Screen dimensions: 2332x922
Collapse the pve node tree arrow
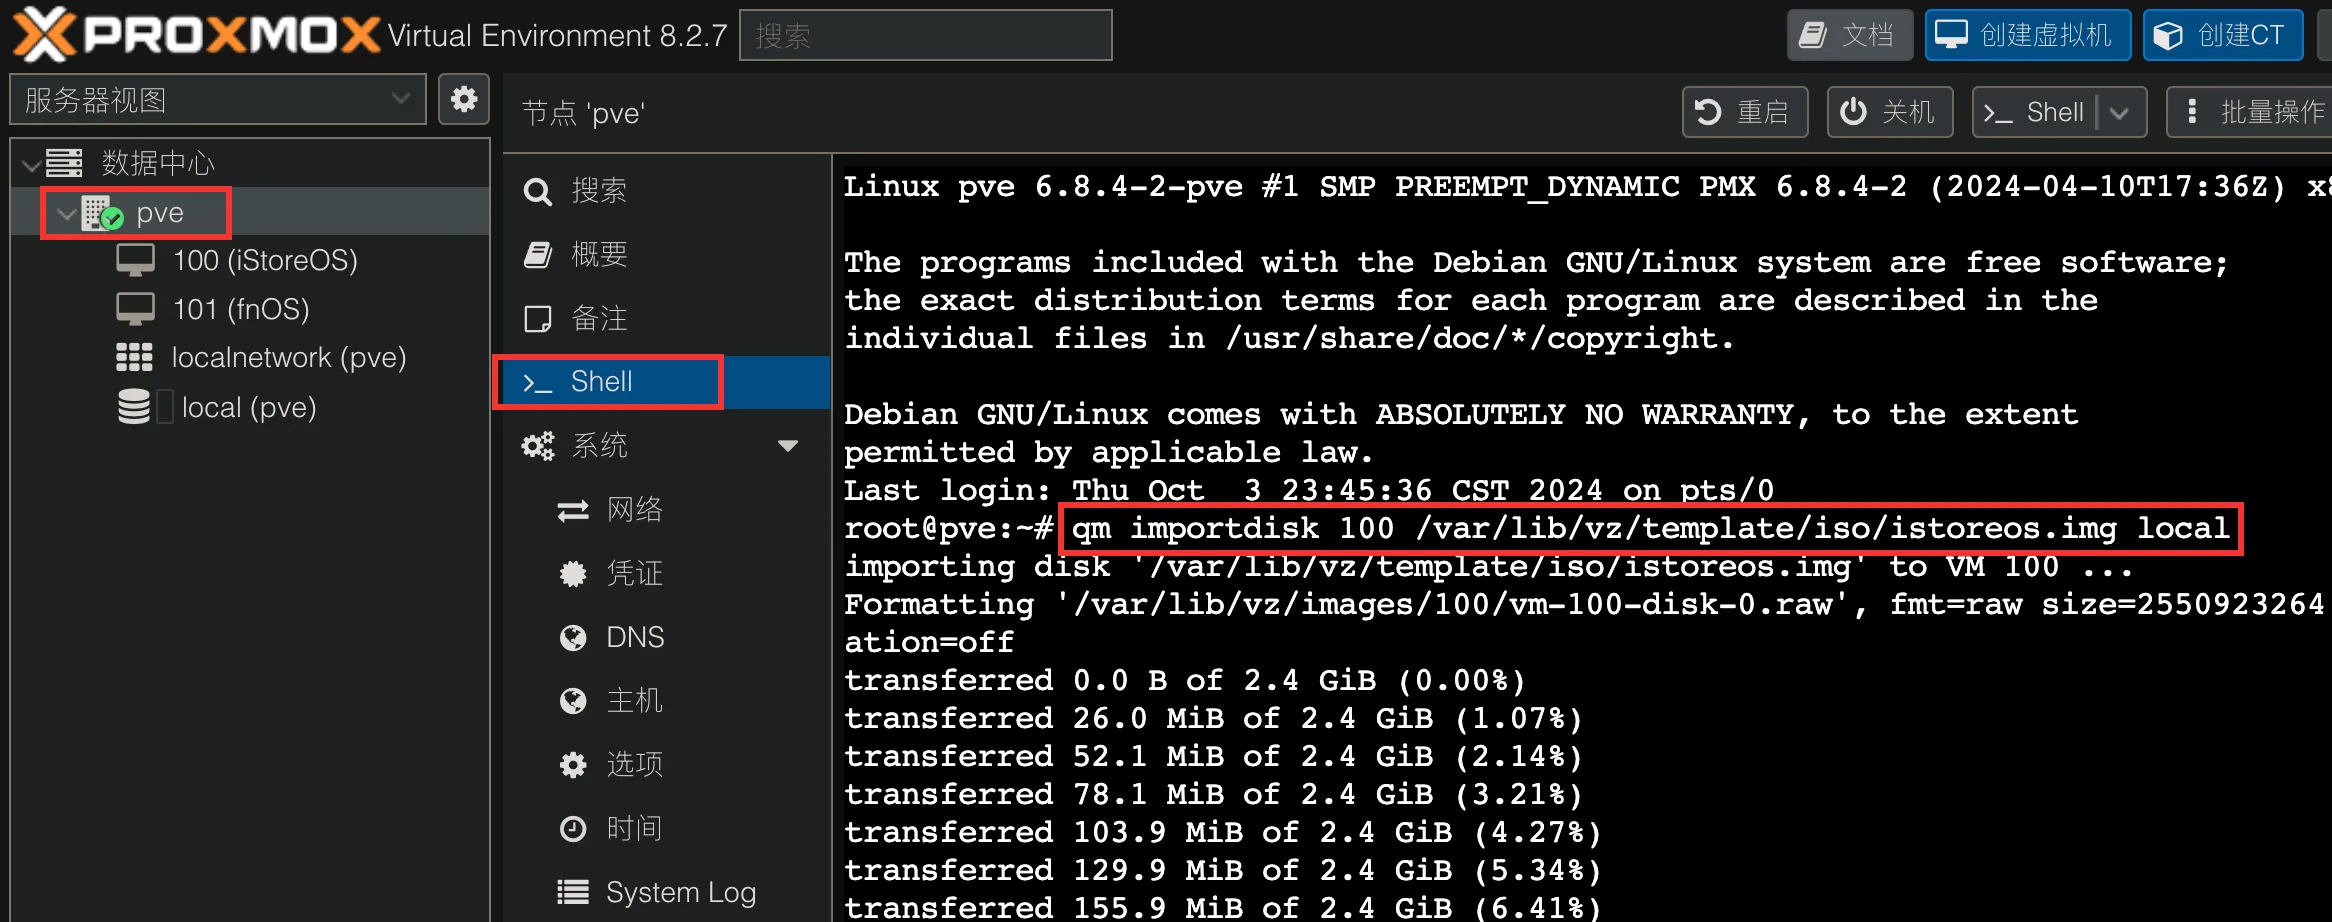[67, 214]
